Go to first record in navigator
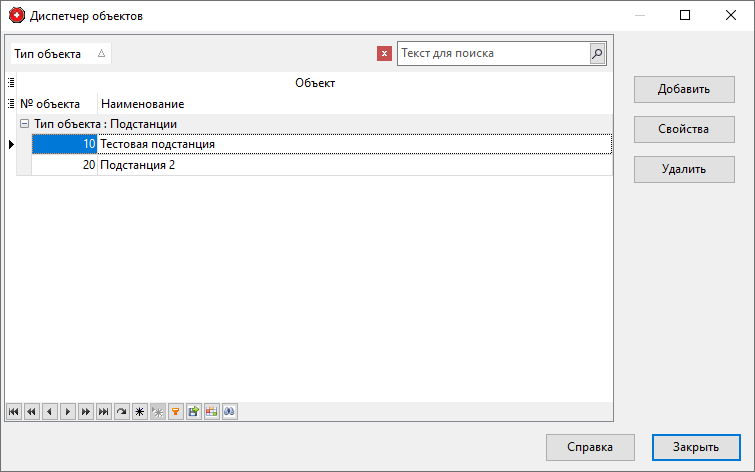Viewport: 755px width, 472px height. tap(13, 412)
